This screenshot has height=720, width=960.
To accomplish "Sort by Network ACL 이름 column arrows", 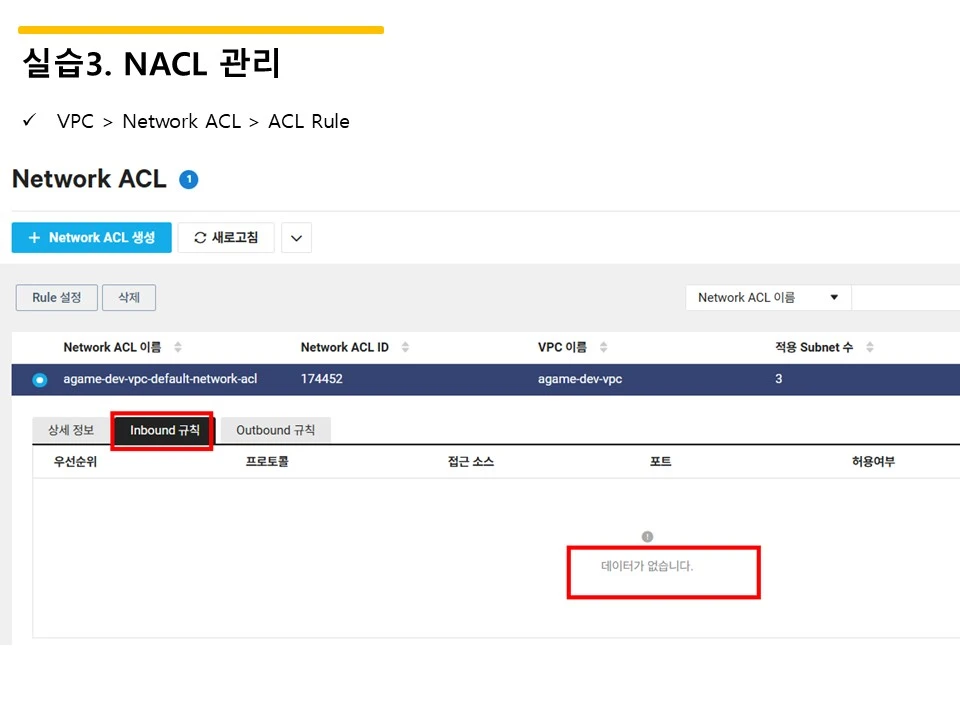I will point(178,347).
